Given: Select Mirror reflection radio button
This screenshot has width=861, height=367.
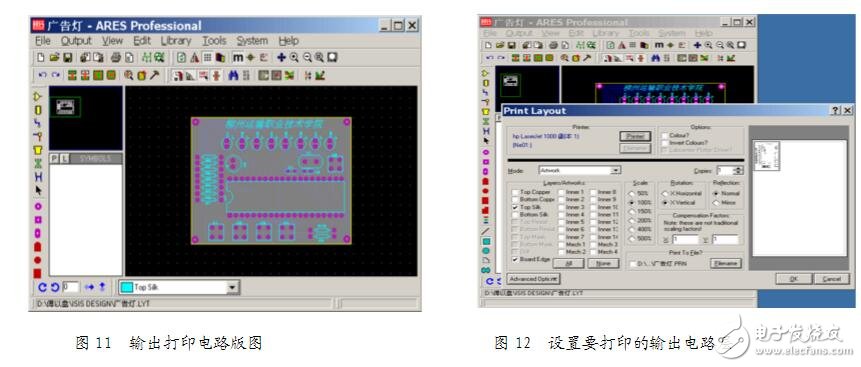Looking at the screenshot, I should 716,203.
